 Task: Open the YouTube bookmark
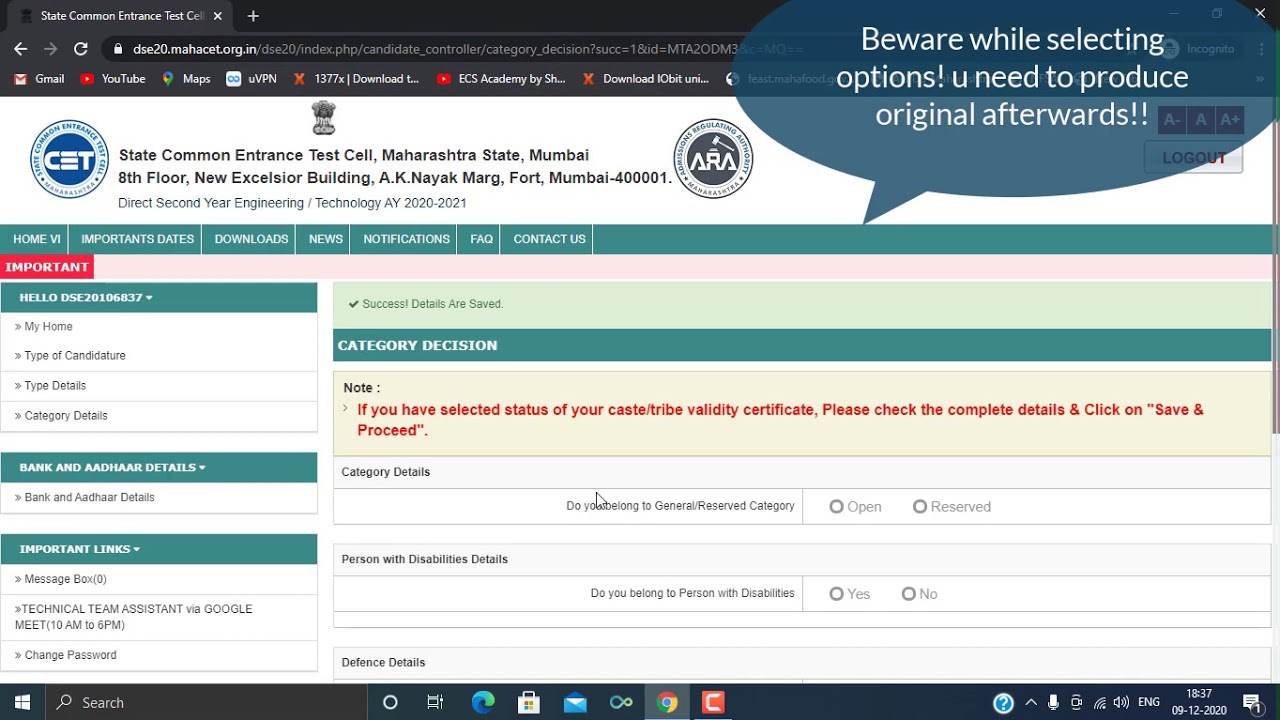point(113,79)
